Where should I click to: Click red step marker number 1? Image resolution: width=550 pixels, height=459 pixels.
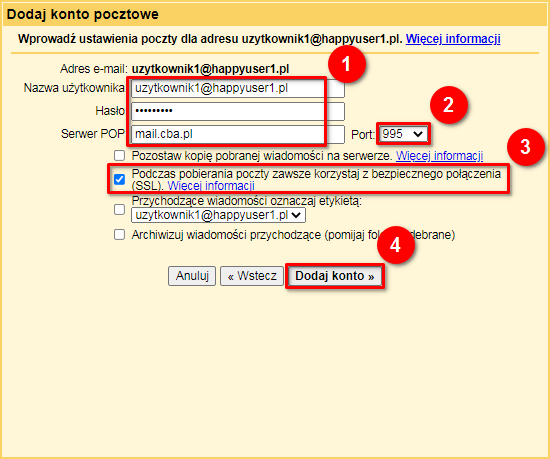(347, 64)
